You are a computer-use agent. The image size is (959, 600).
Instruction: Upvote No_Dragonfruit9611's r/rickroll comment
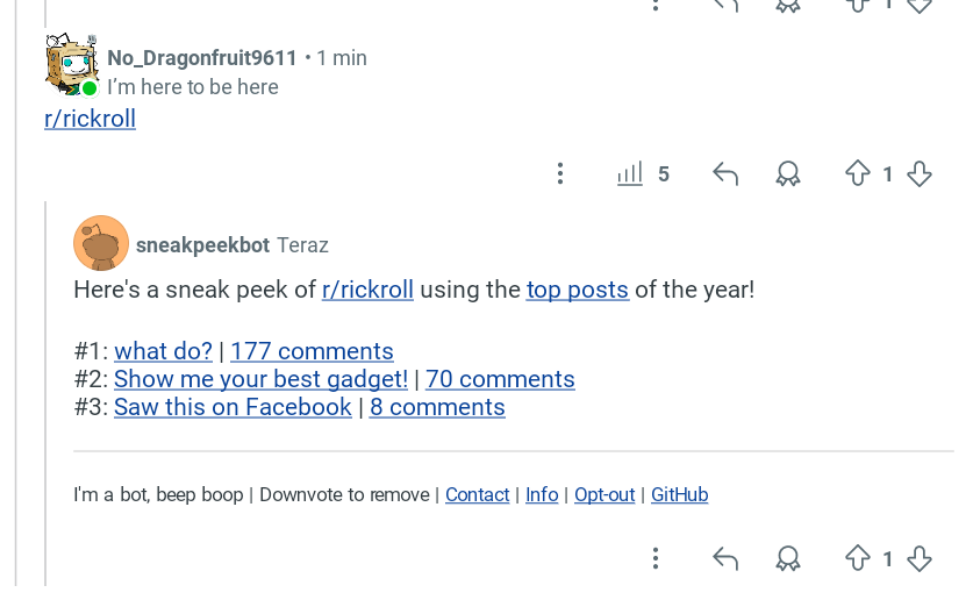857,174
